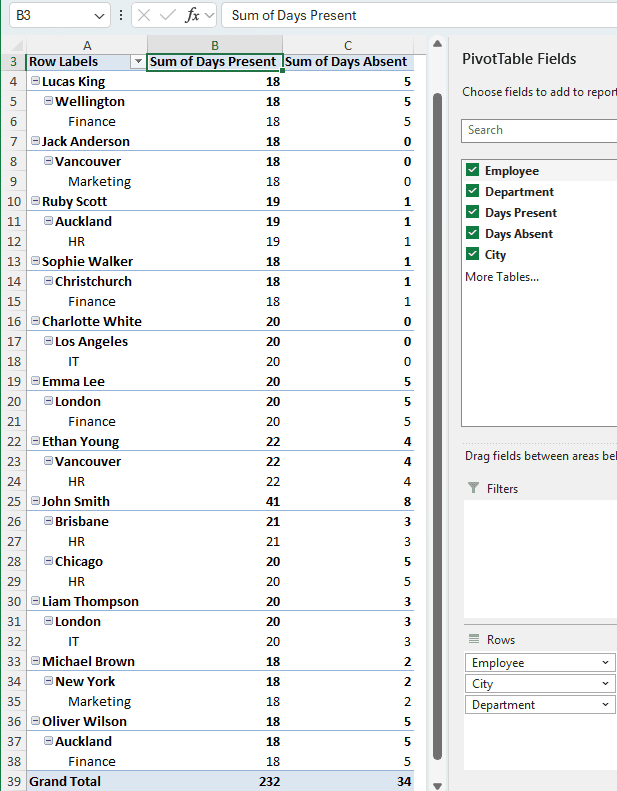Select column B header

point(214,45)
